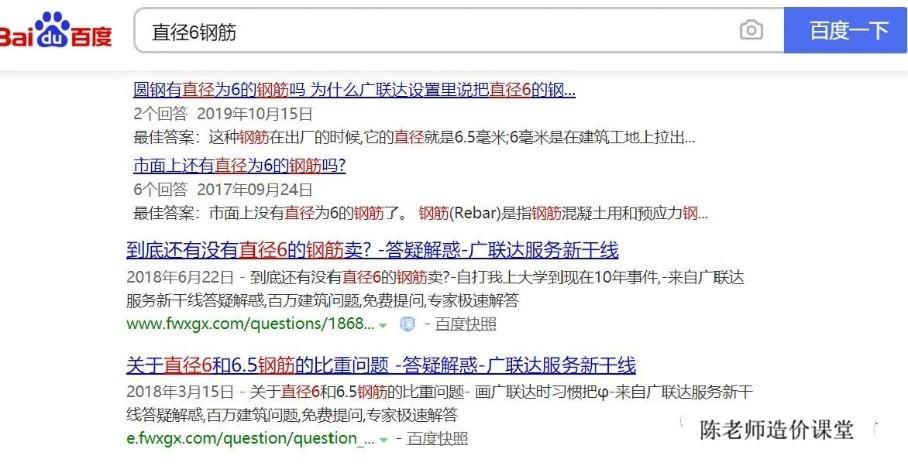Click the Baidu logo
Screen dimensions: 908x466
(x=56, y=30)
